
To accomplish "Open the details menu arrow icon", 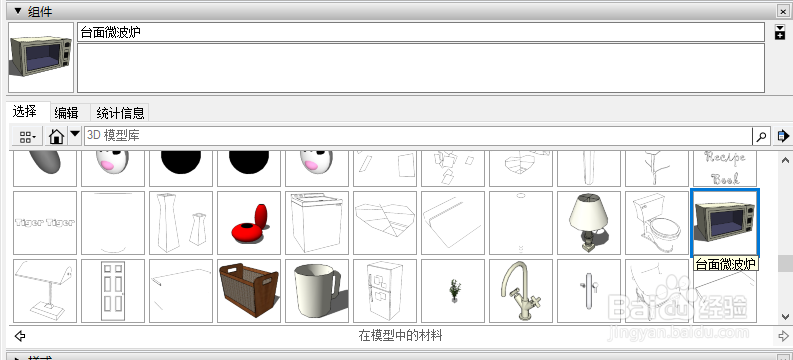I will tap(783, 136).
